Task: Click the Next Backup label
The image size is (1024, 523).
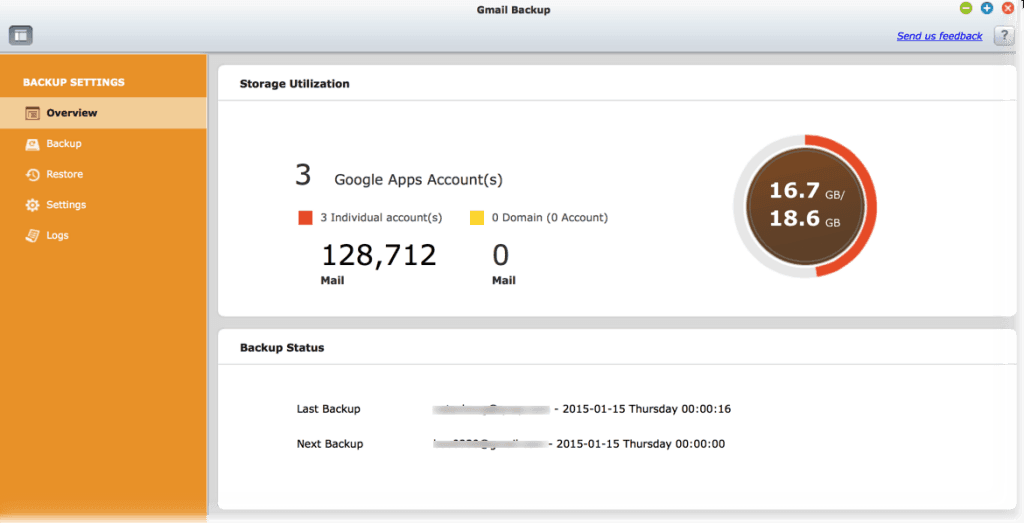Action: pyautogui.click(x=330, y=444)
